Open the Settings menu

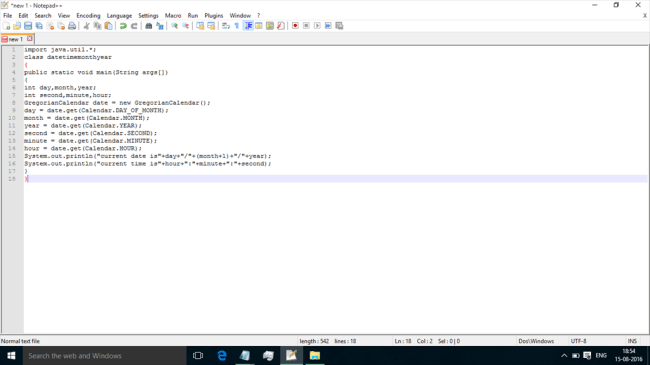[148, 15]
